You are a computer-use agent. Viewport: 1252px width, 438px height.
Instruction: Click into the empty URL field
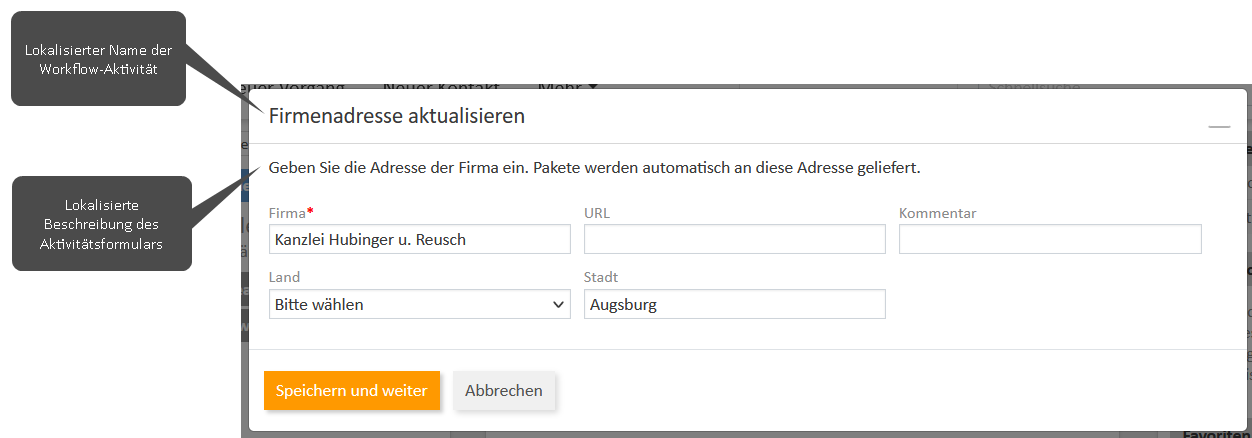click(x=734, y=240)
